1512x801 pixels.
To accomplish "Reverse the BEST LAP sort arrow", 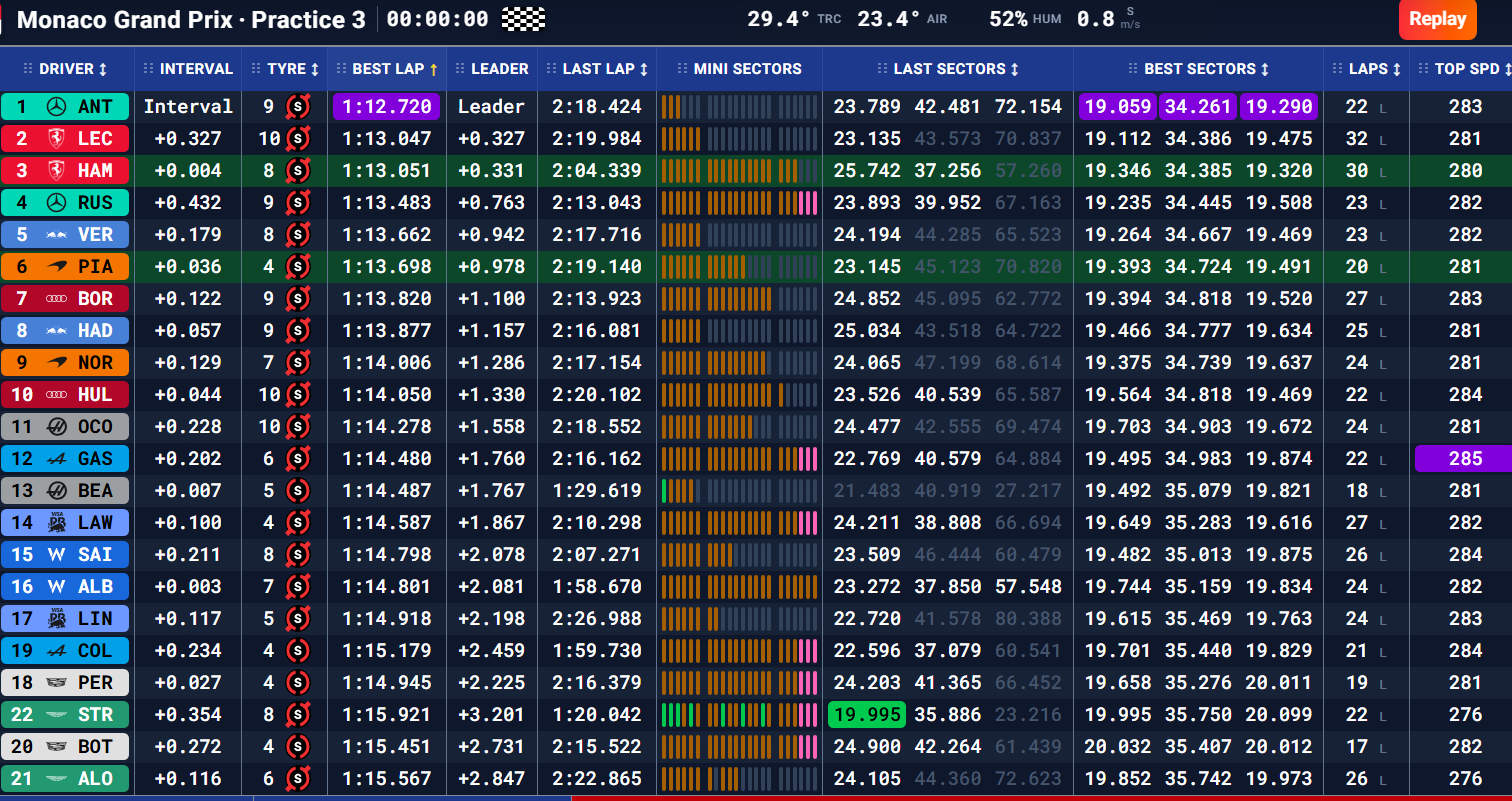I will coord(434,70).
